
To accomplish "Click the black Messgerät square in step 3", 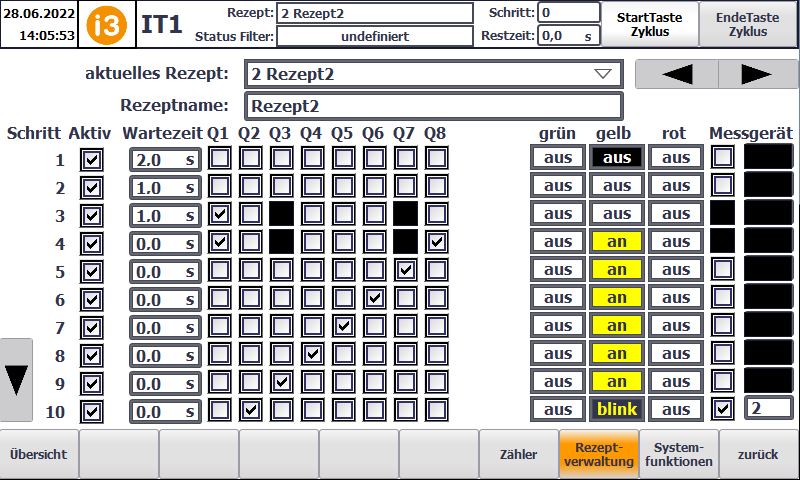I will pyautogui.click(x=722, y=214).
